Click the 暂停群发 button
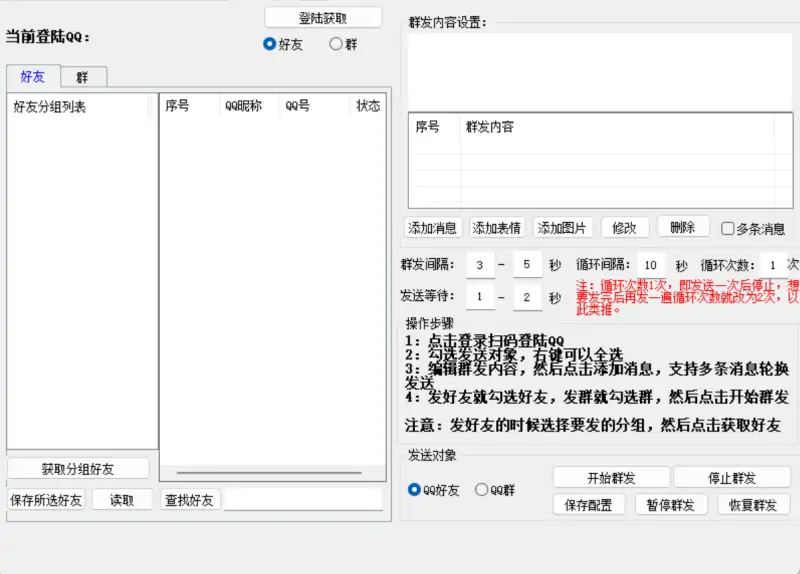The image size is (800, 574). tap(671, 505)
